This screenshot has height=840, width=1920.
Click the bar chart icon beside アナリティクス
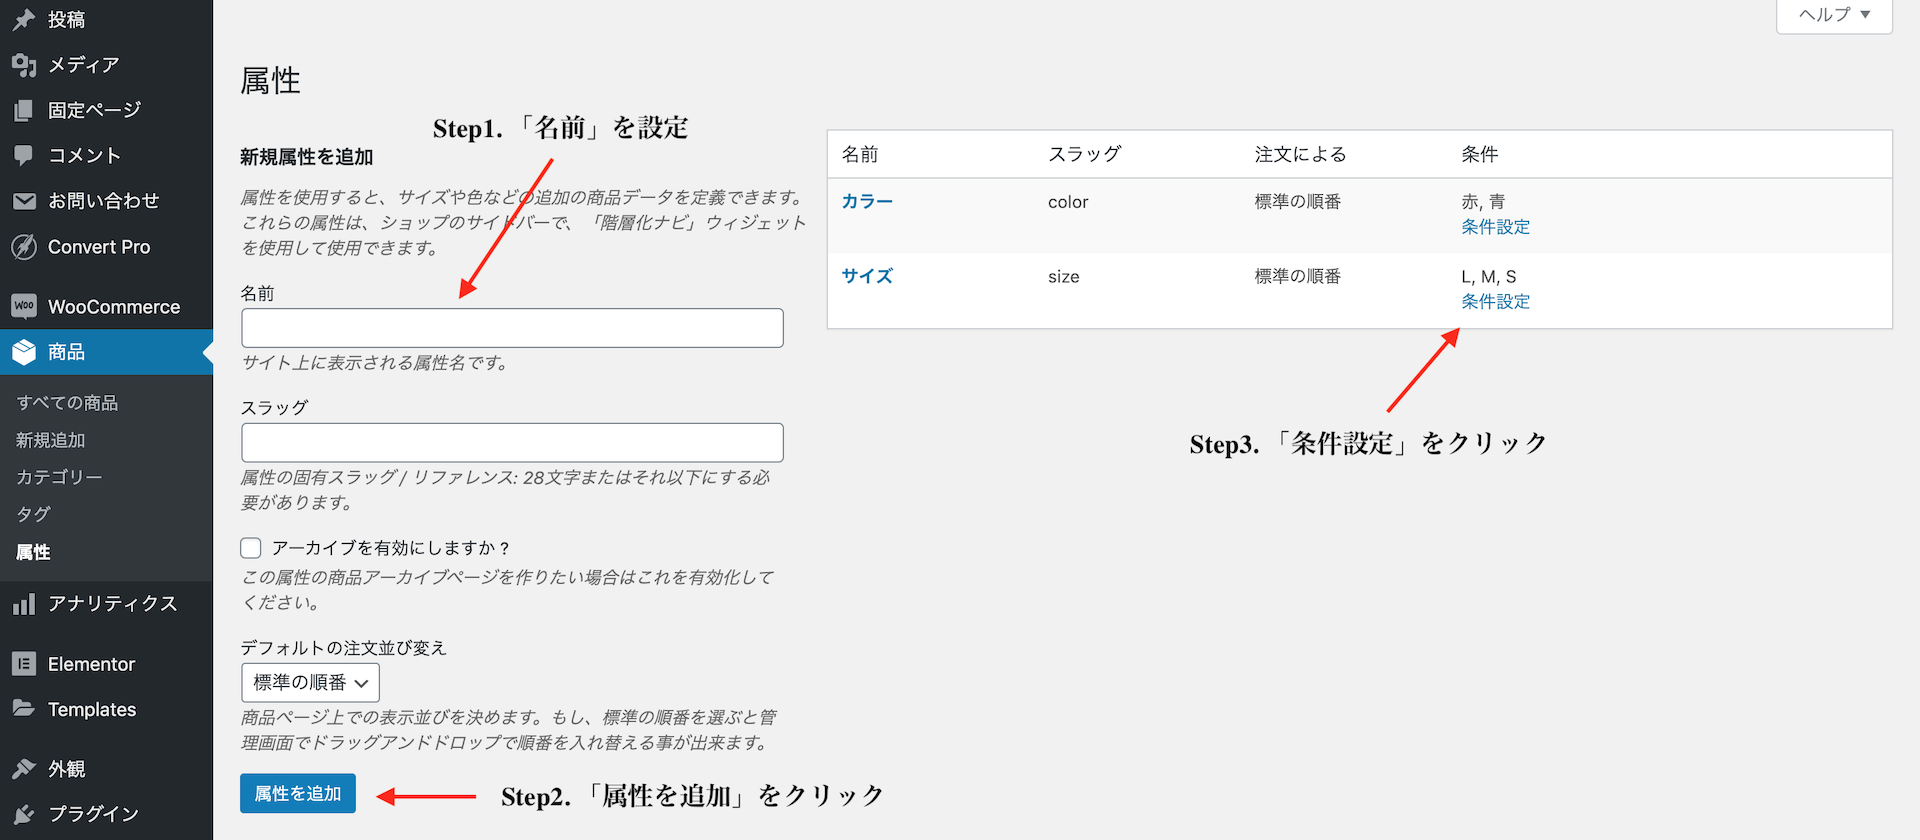click(24, 604)
